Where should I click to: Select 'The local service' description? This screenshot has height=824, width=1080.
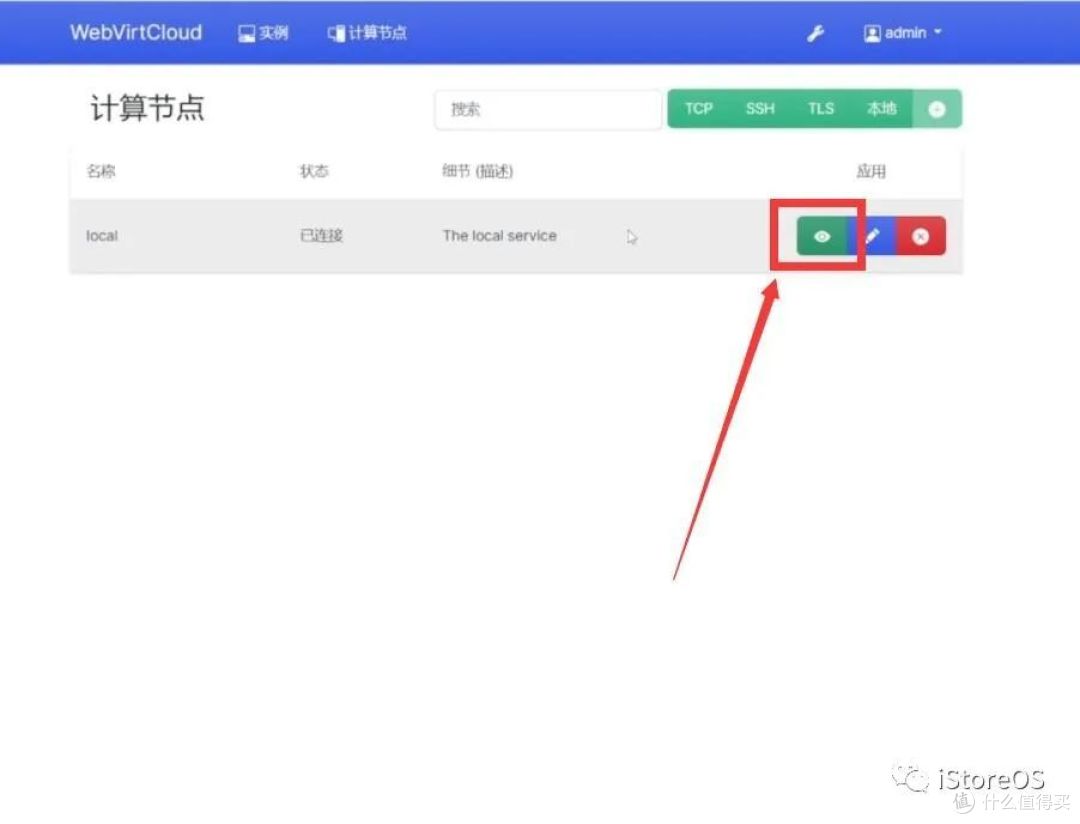pos(499,236)
